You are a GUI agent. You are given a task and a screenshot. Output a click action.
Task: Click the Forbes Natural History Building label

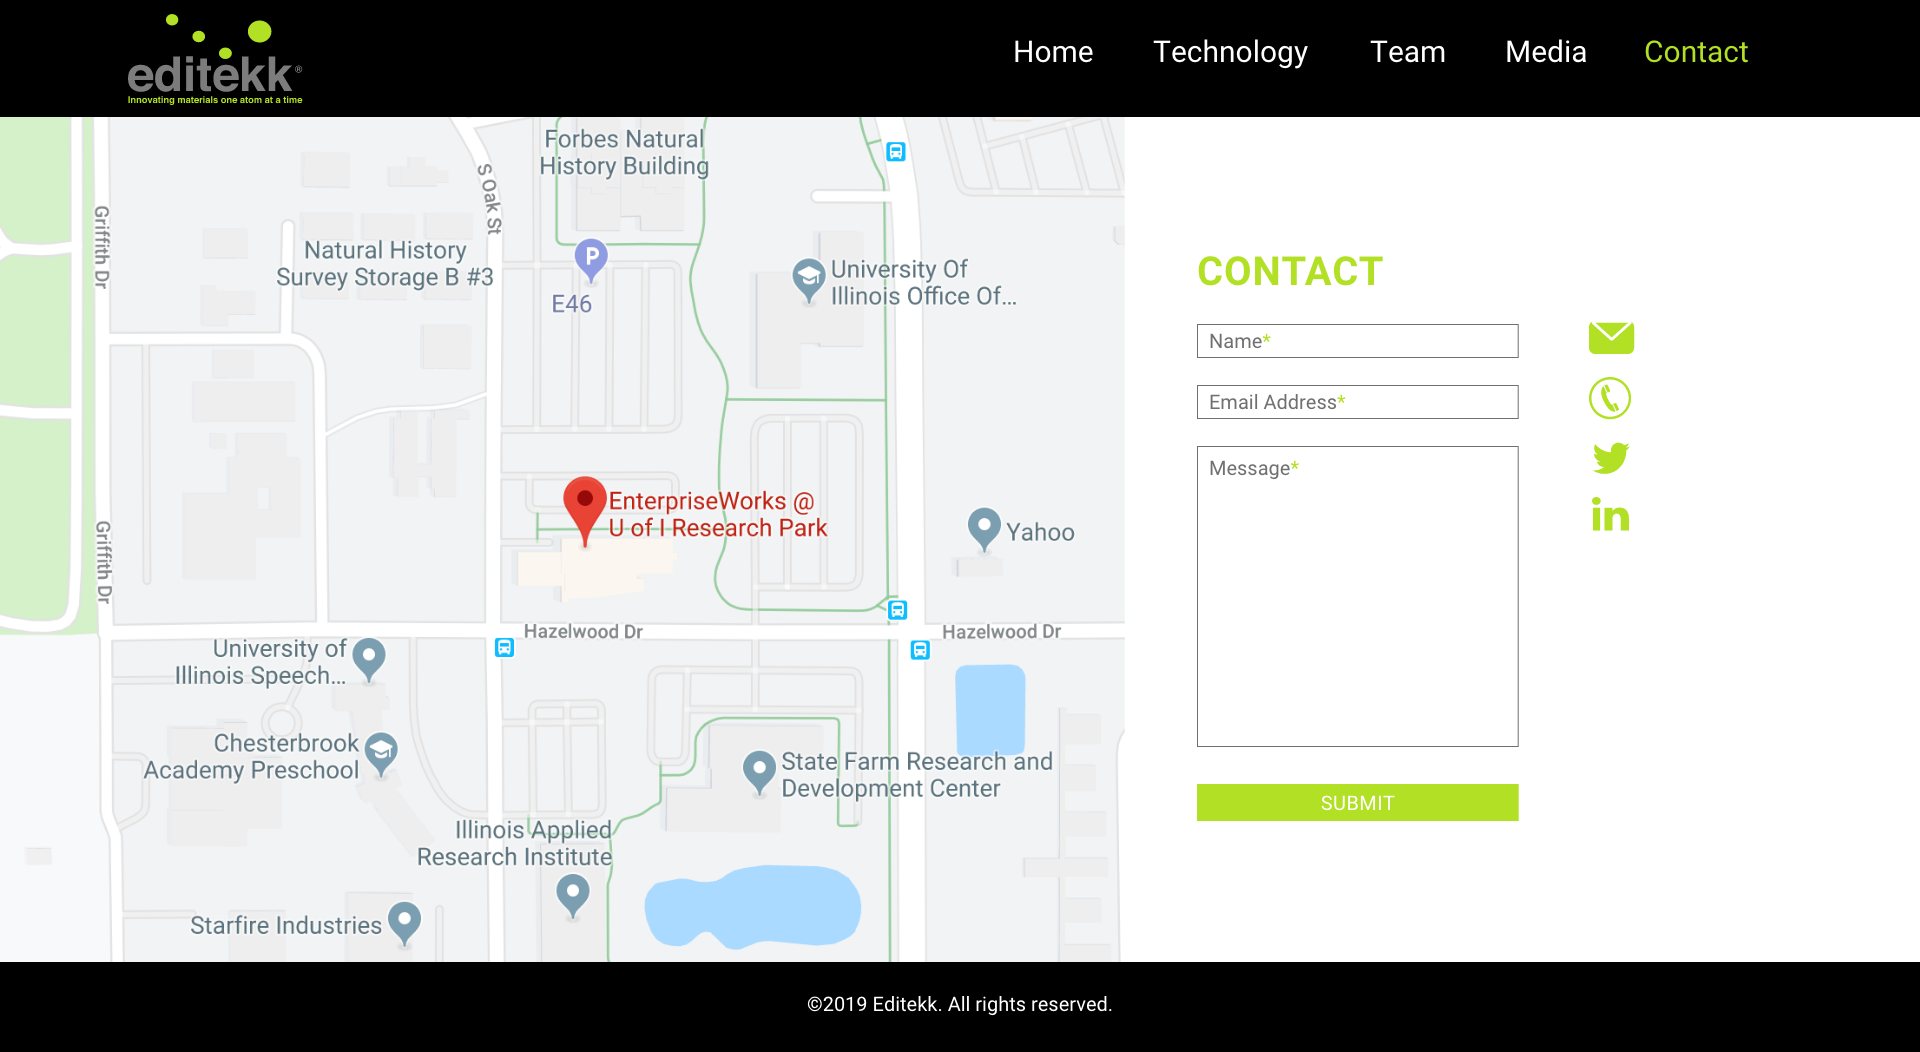point(624,153)
